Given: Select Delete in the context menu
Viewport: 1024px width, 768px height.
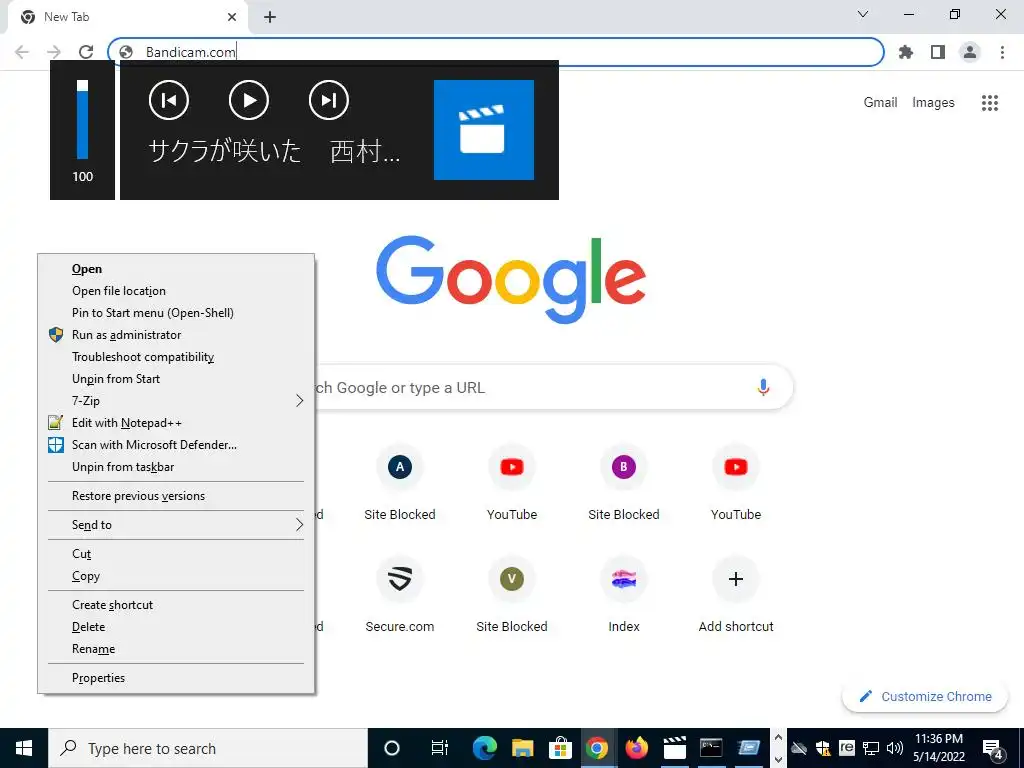Looking at the screenshot, I should pos(176,627).
